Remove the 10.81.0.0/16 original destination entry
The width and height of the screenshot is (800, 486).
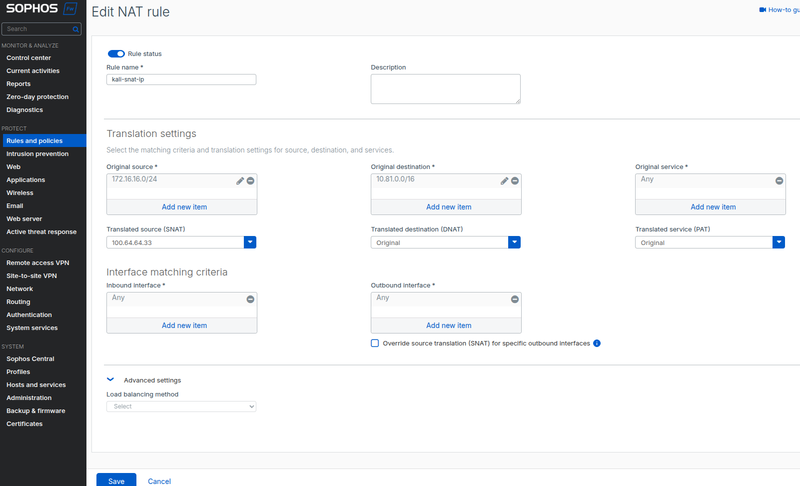coord(515,181)
